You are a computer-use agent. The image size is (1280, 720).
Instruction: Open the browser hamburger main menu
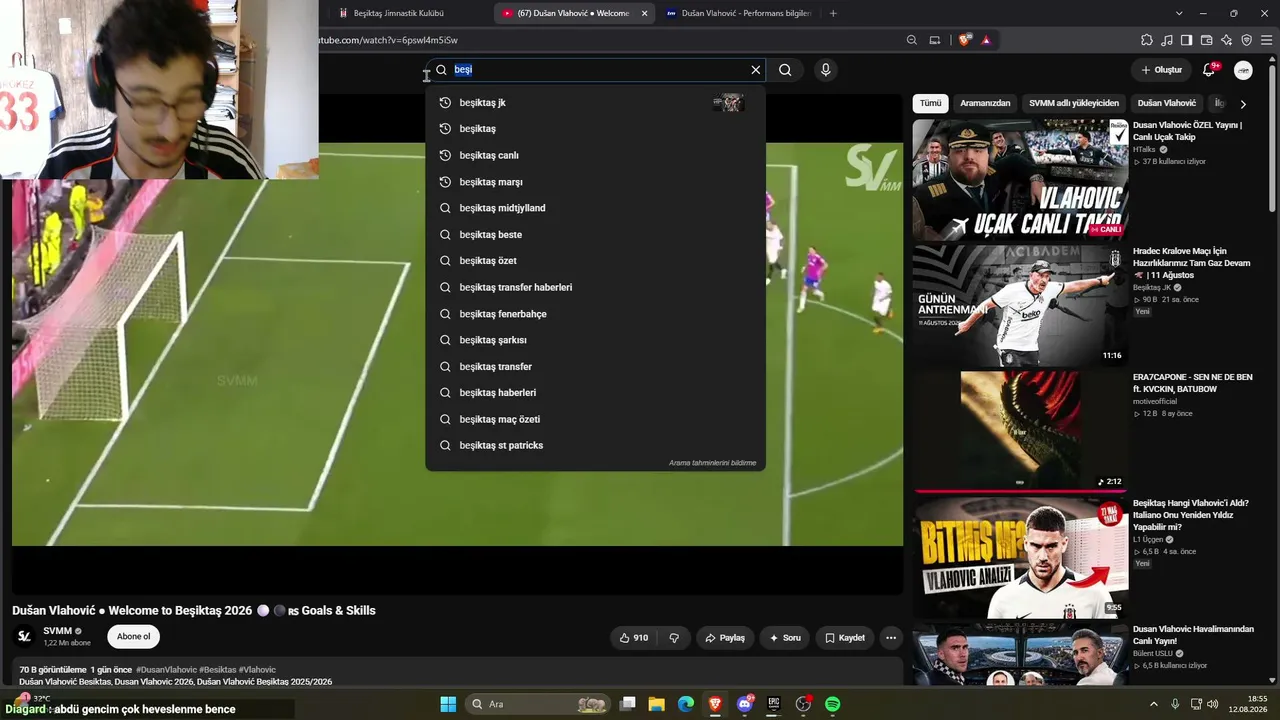(1266, 40)
